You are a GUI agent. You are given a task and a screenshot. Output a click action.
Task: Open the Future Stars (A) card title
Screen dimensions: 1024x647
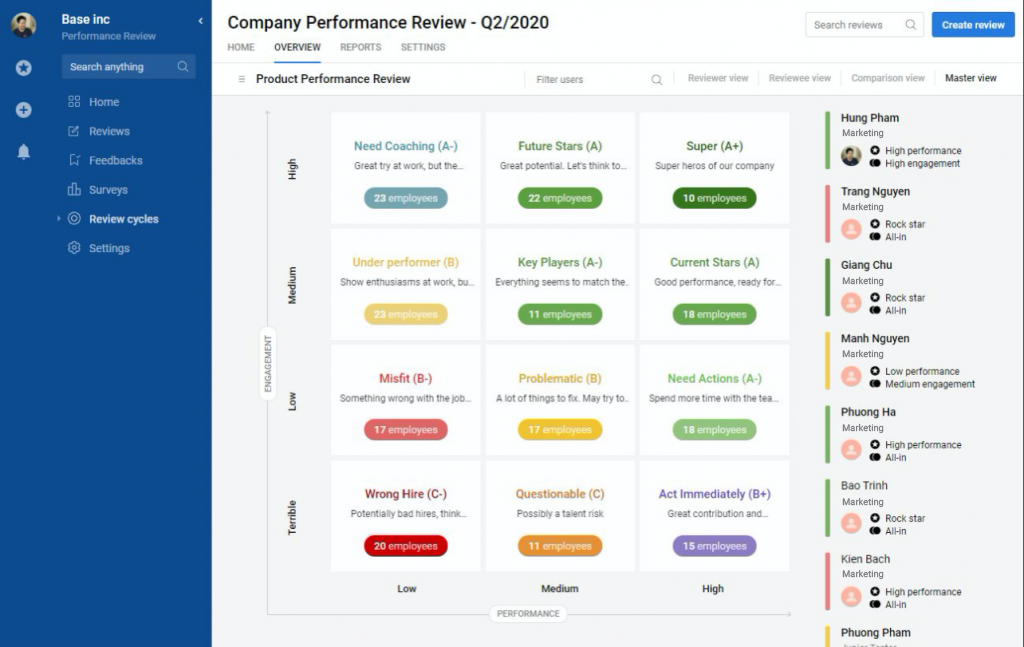[560, 146]
